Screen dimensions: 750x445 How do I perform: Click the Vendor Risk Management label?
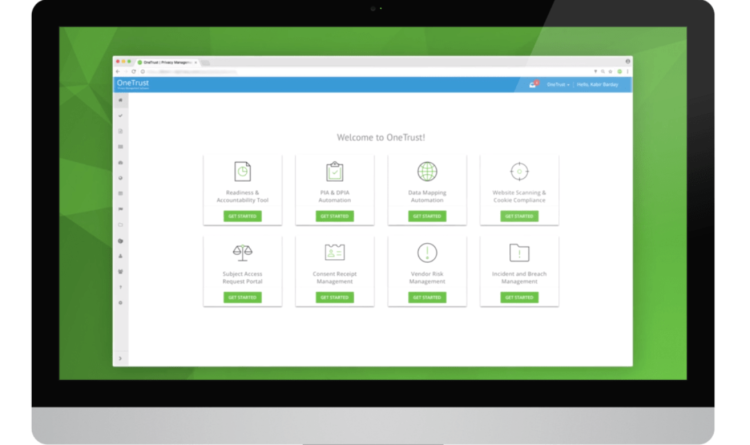[427, 278]
